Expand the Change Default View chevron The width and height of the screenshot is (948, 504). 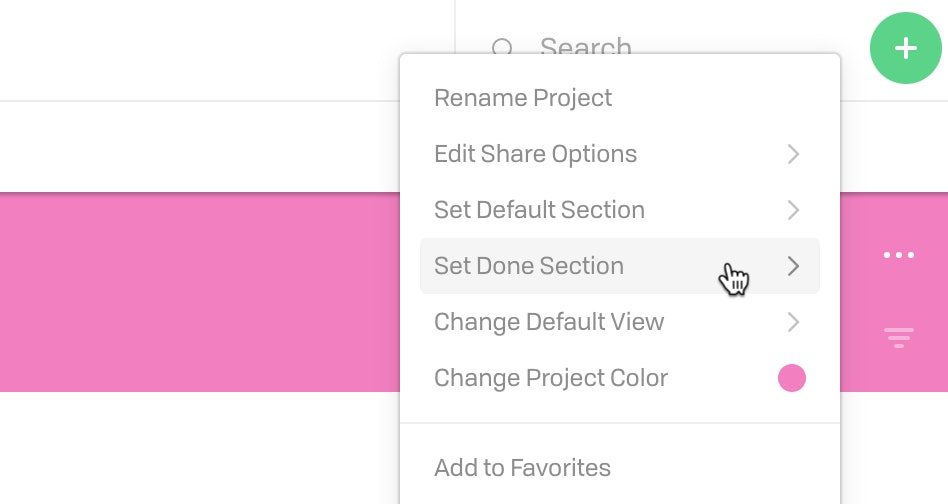pyautogui.click(x=793, y=321)
